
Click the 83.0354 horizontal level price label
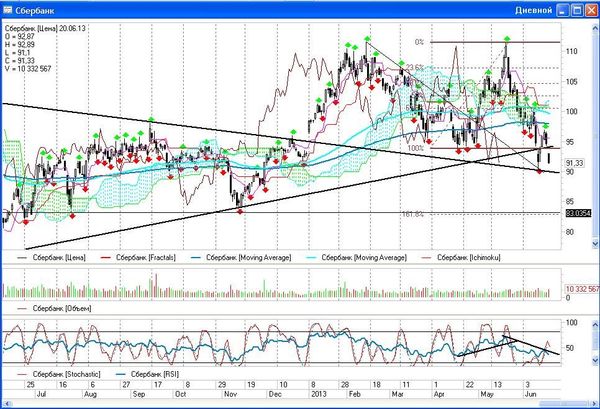pos(578,213)
